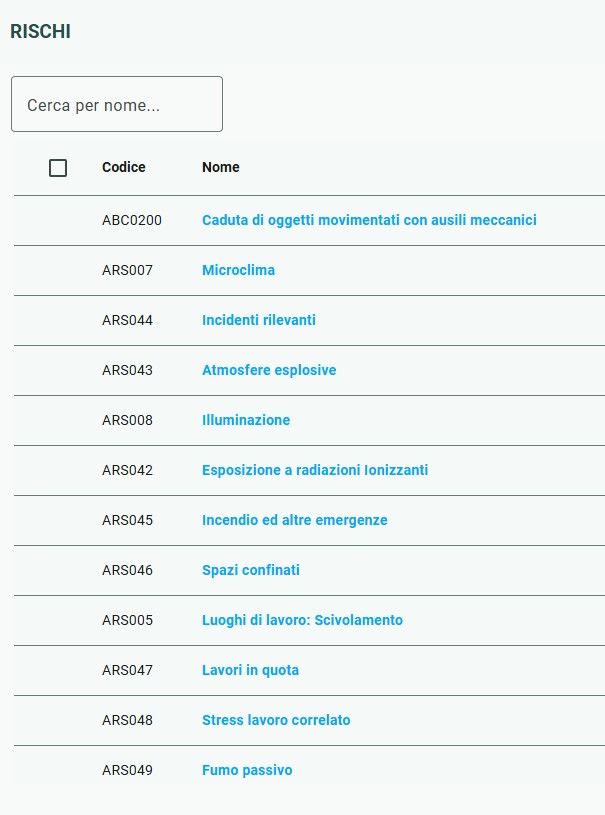The height and width of the screenshot is (815, 605).
Task: Open the Spazi confinati risk
Action: click(251, 570)
